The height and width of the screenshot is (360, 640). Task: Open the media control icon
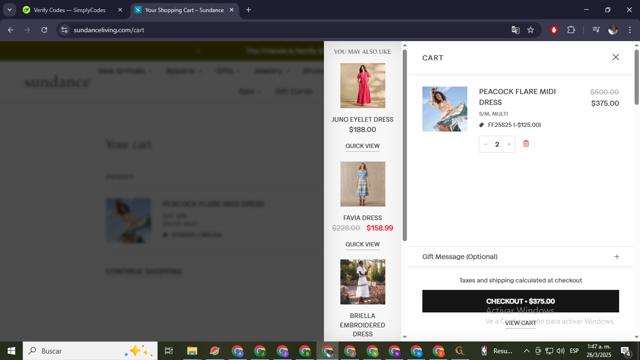point(596,30)
